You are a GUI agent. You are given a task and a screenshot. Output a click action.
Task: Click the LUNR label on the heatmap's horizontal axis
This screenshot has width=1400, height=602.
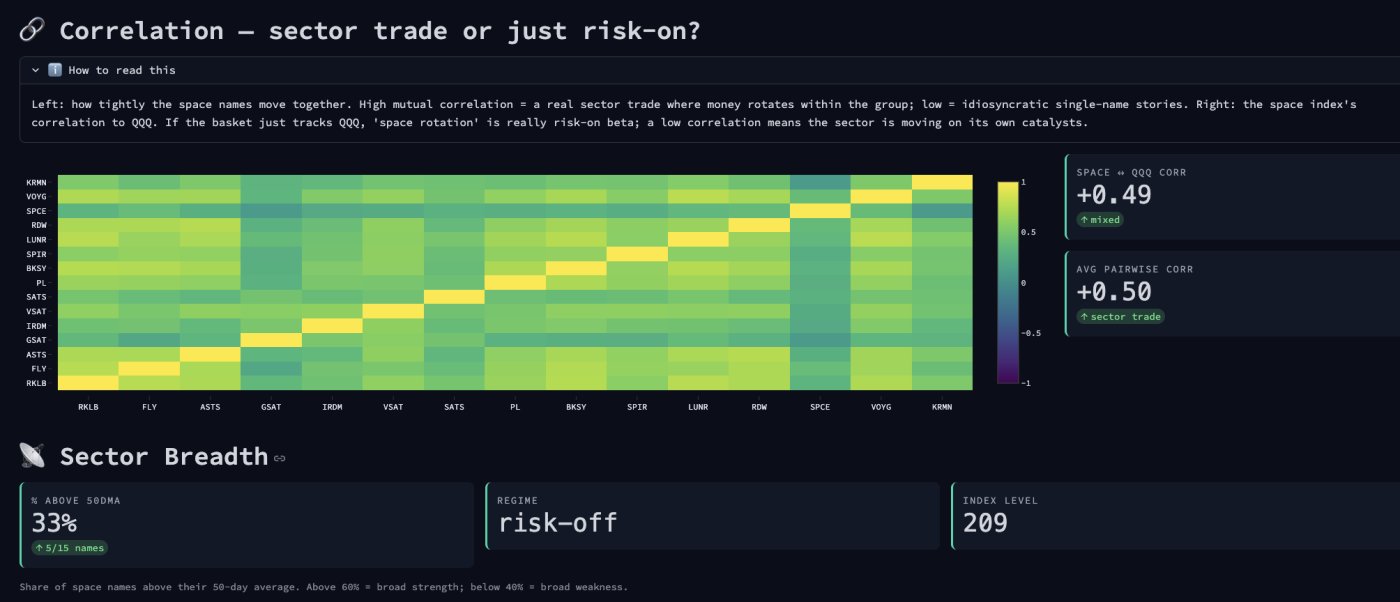pos(698,407)
